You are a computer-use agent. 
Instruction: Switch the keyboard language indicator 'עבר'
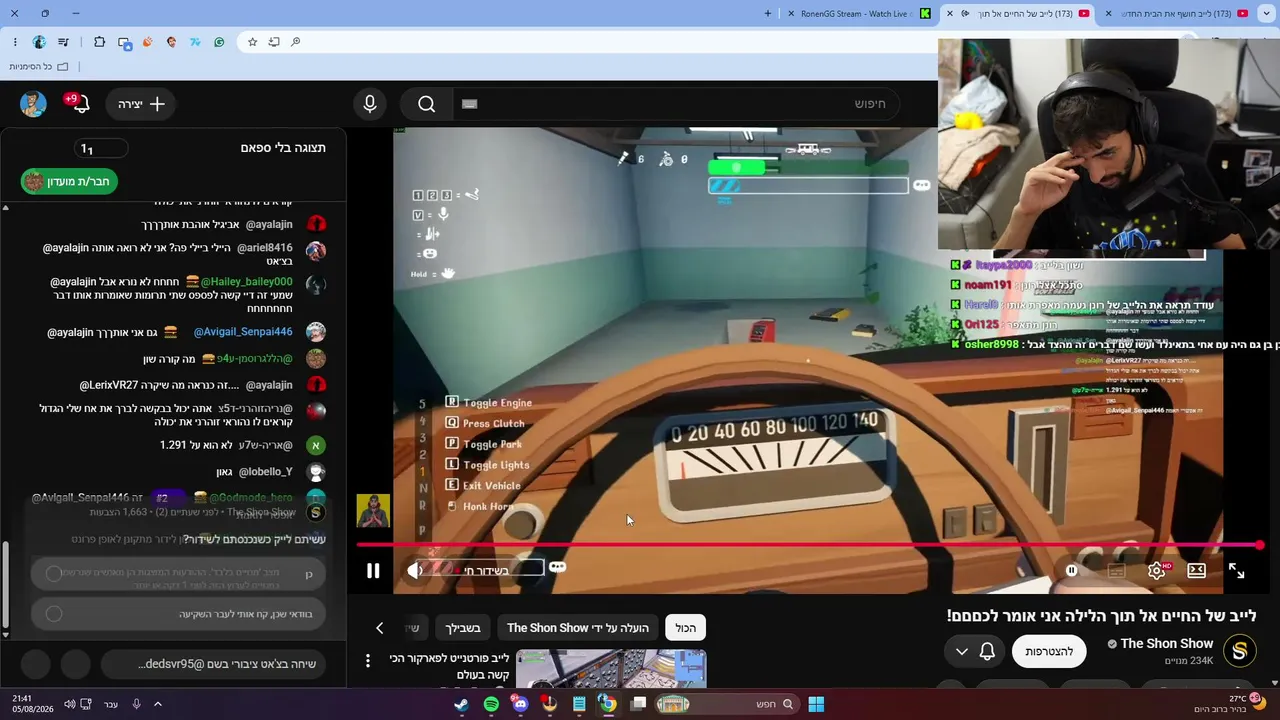click(111, 704)
